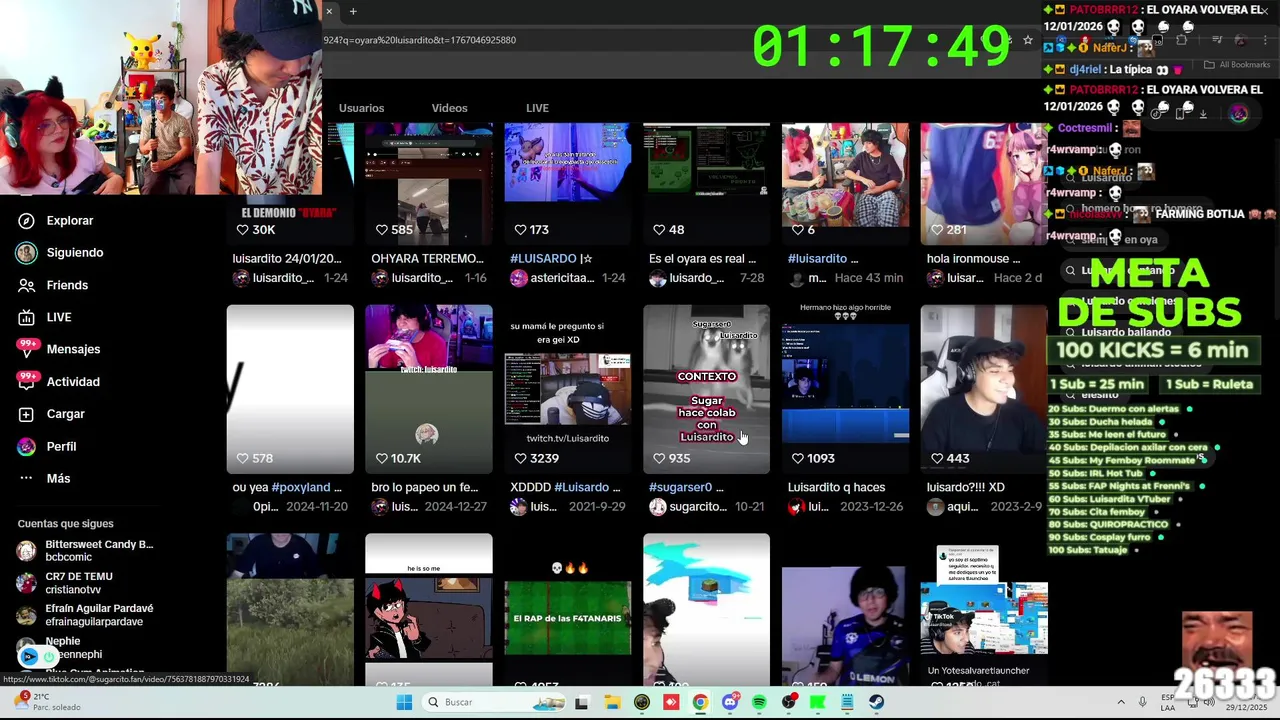
Task: Open the #poxyland hashtag link
Action: pos(300,488)
